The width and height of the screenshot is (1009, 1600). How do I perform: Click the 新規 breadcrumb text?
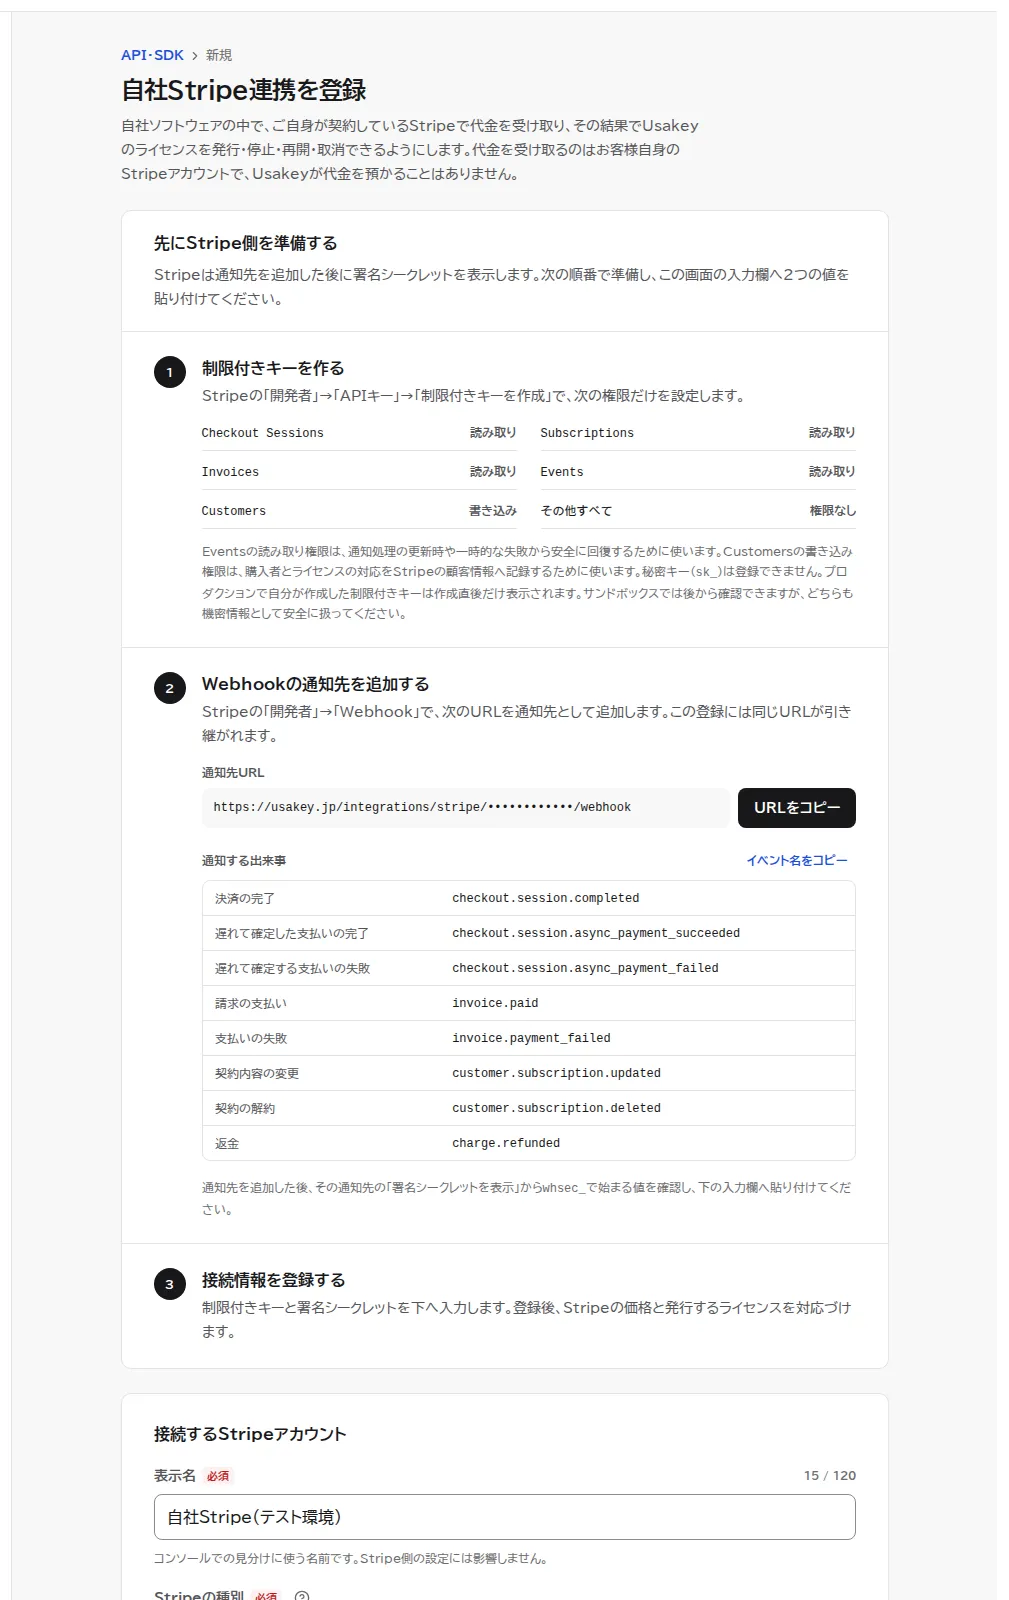coord(219,55)
